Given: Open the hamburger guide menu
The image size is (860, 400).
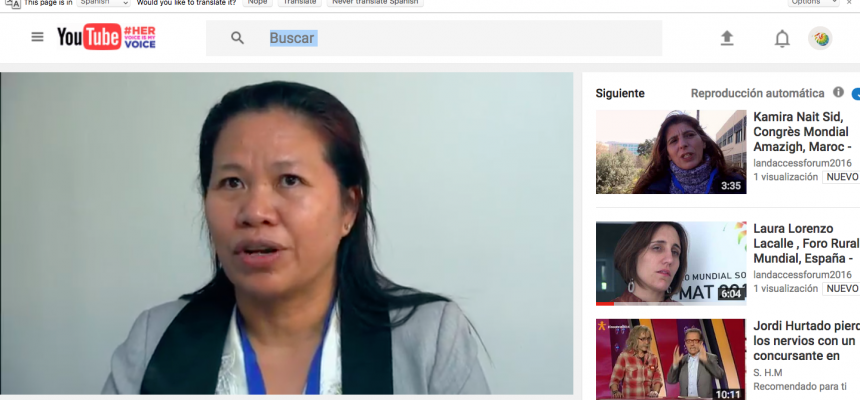Looking at the screenshot, I should (x=37, y=38).
